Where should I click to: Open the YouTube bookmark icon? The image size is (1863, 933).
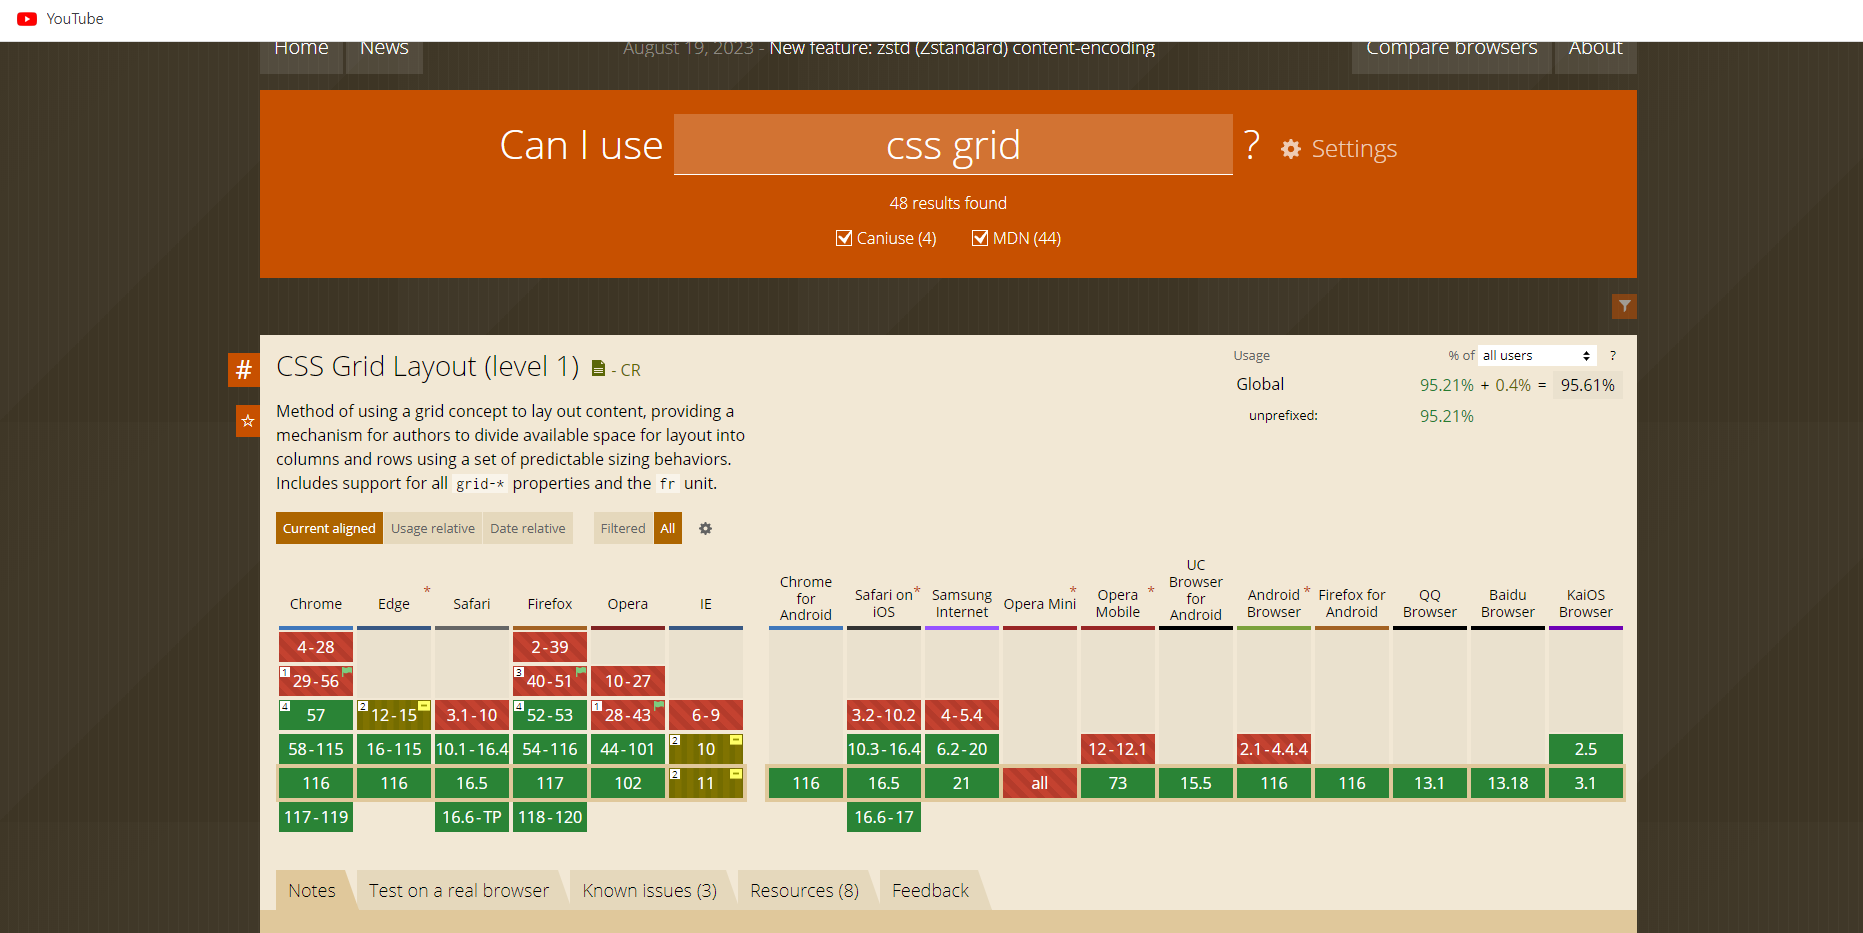(27, 19)
